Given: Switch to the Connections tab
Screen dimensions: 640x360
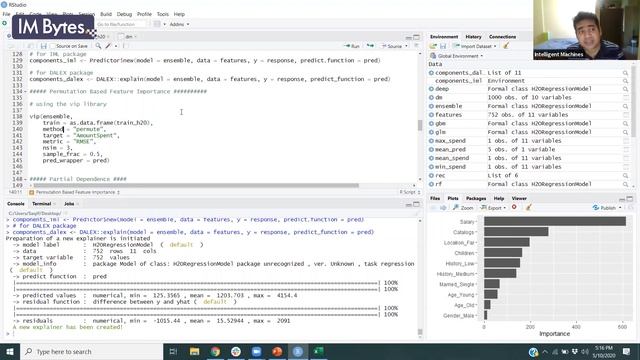Looking at the screenshot, I should click(x=502, y=37).
